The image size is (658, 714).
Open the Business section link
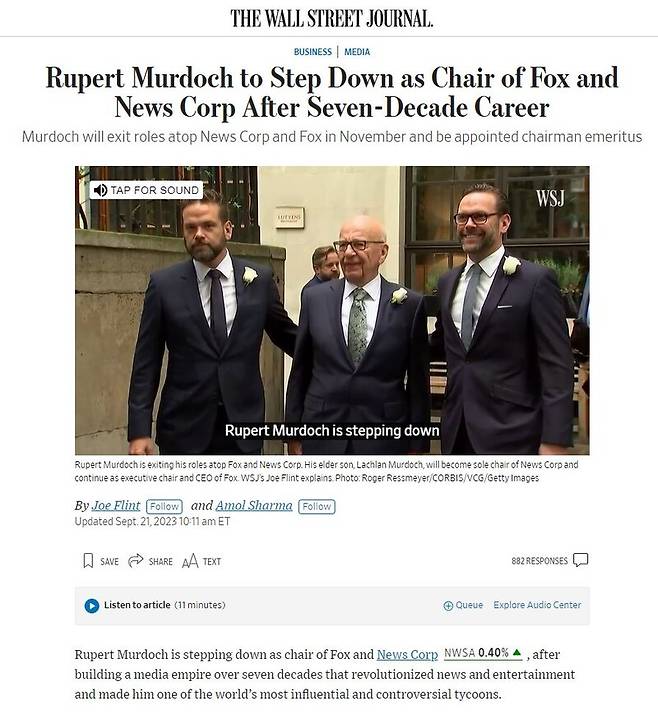click(x=313, y=52)
